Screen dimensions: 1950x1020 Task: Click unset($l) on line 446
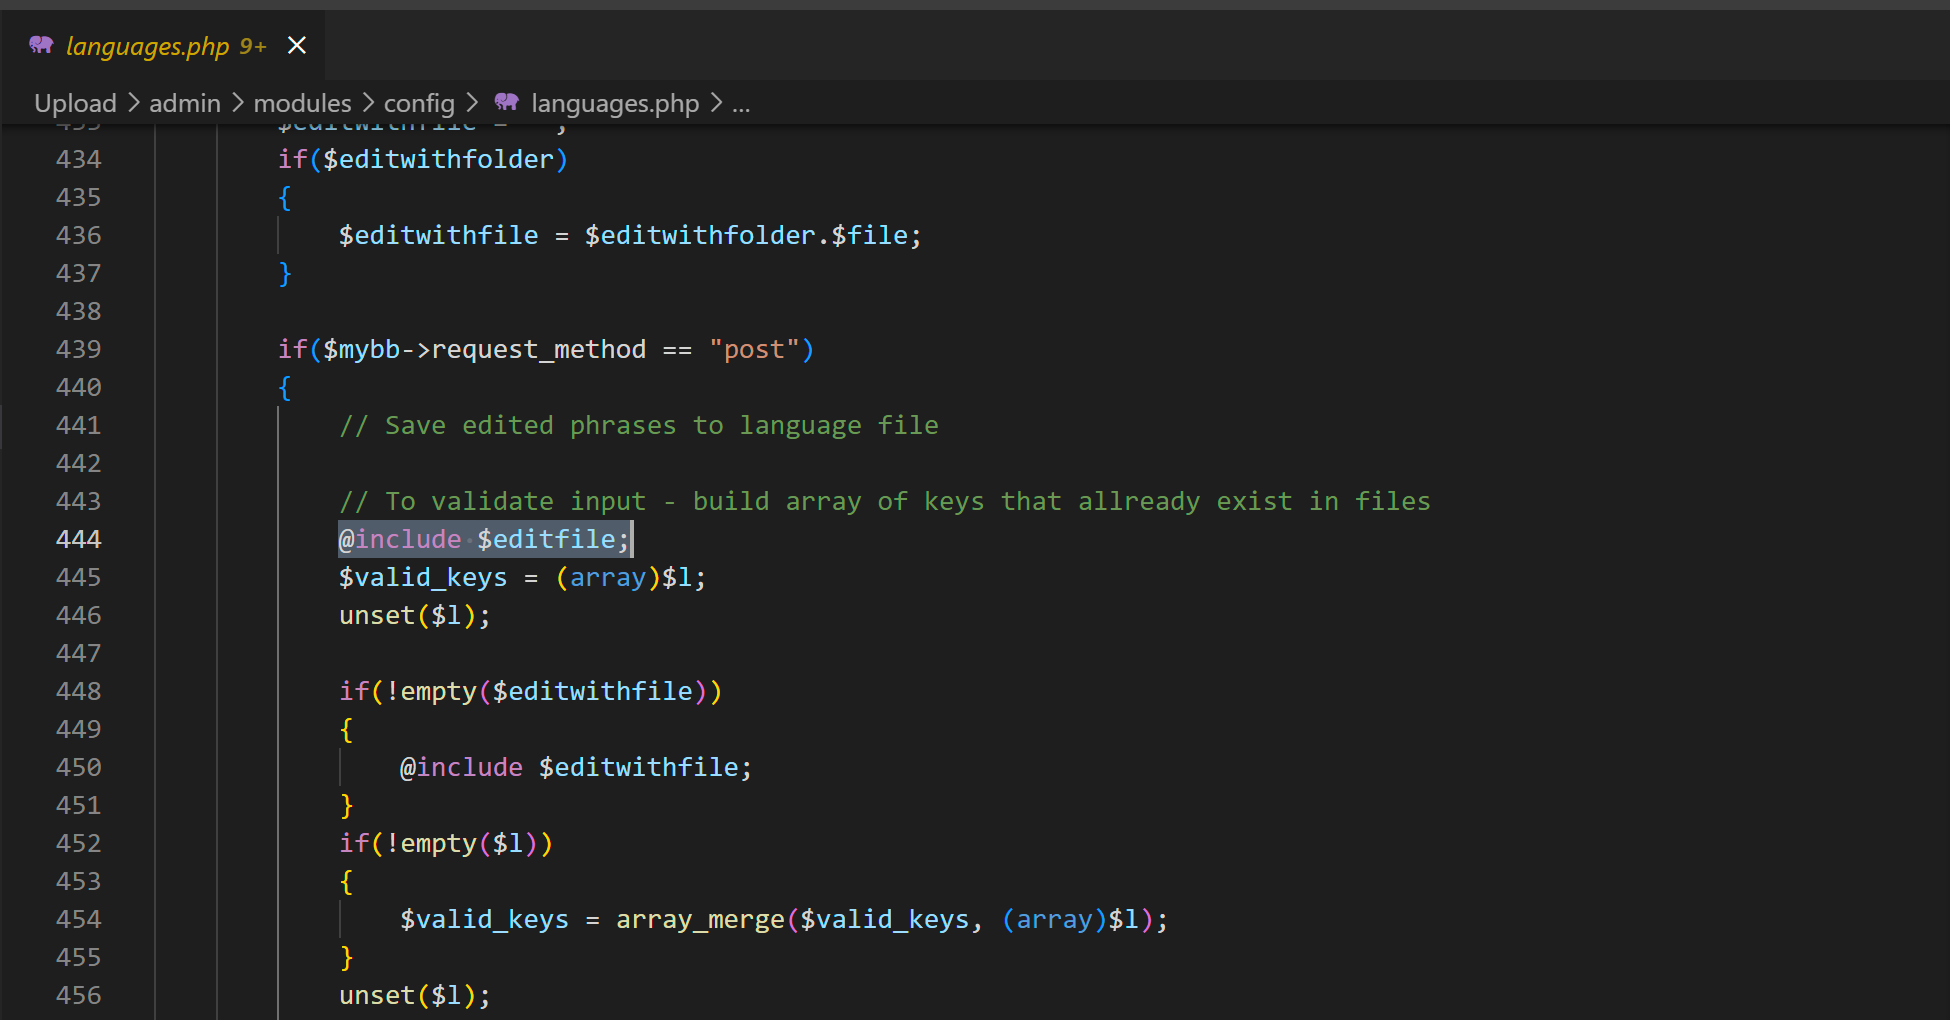(415, 615)
